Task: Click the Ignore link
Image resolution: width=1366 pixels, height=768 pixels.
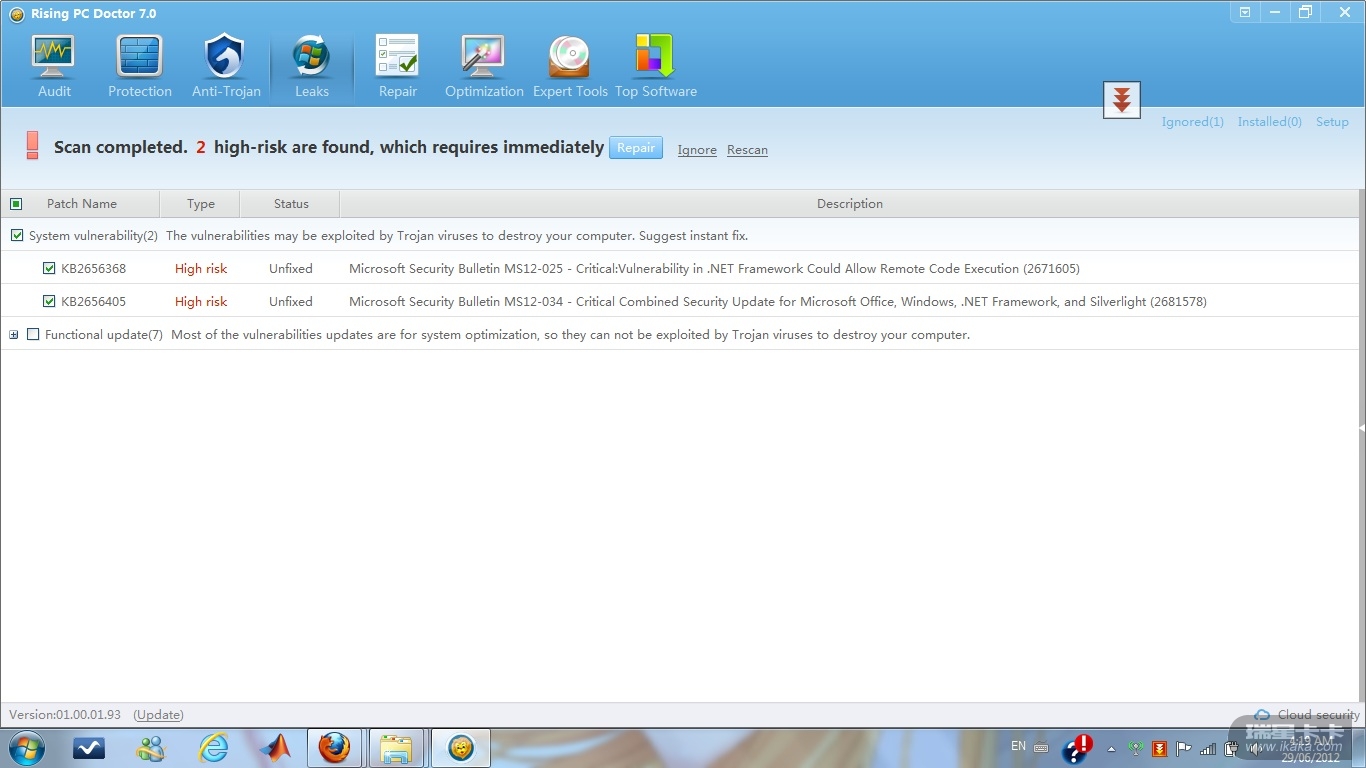Action: click(x=697, y=150)
